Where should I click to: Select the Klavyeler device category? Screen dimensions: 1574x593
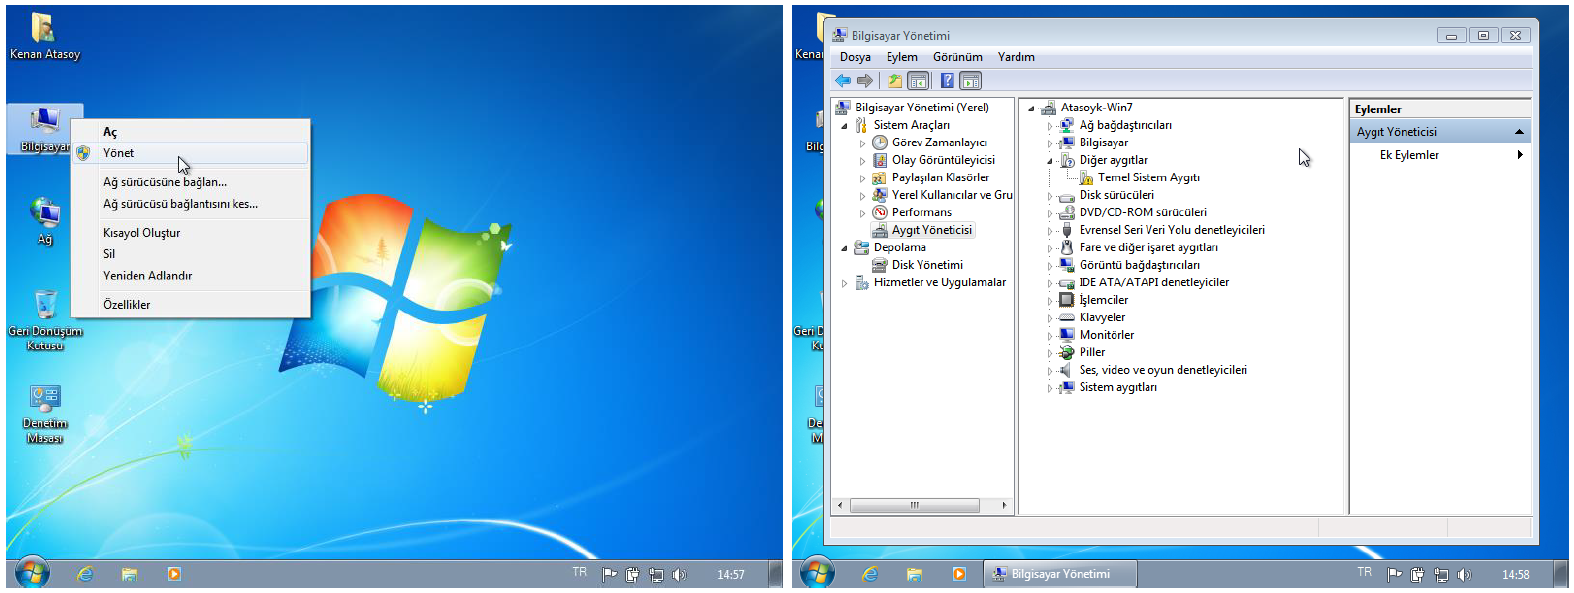[x=1102, y=317]
